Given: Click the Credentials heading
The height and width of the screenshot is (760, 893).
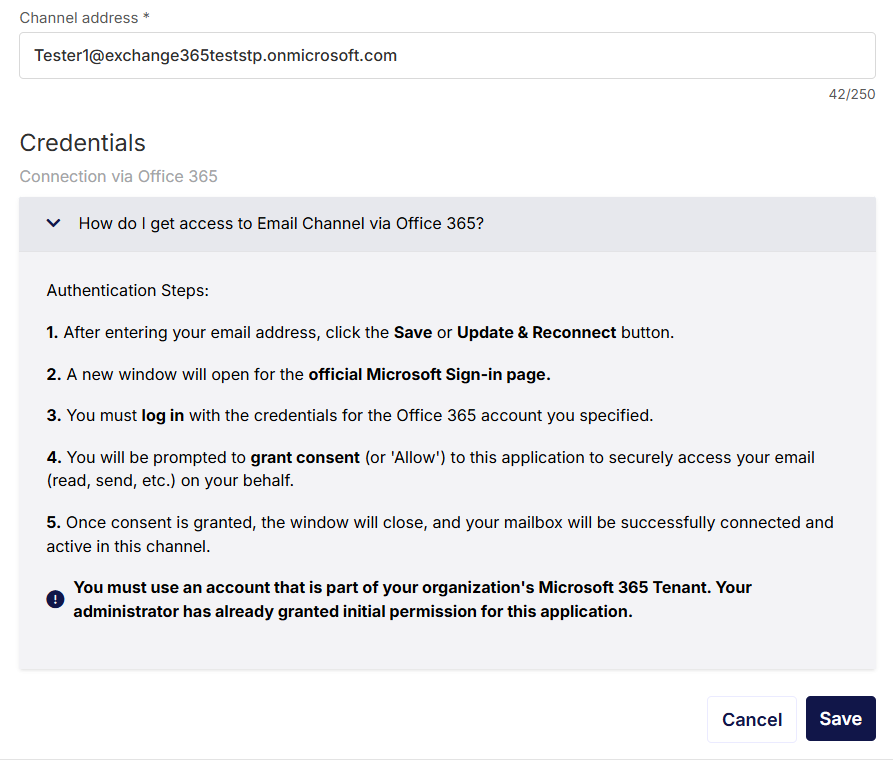Looking at the screenshot, I should point(83,143).
